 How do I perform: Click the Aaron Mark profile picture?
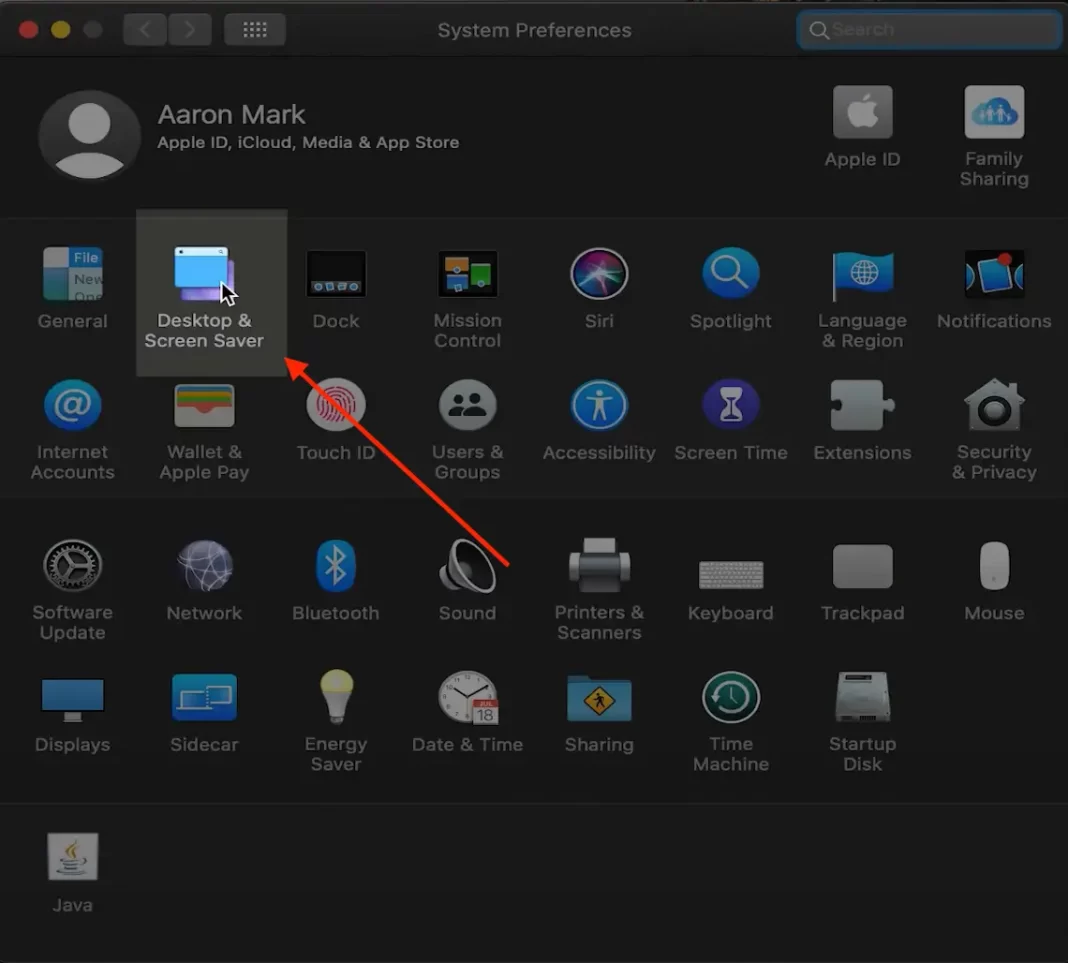coord(89,135)
